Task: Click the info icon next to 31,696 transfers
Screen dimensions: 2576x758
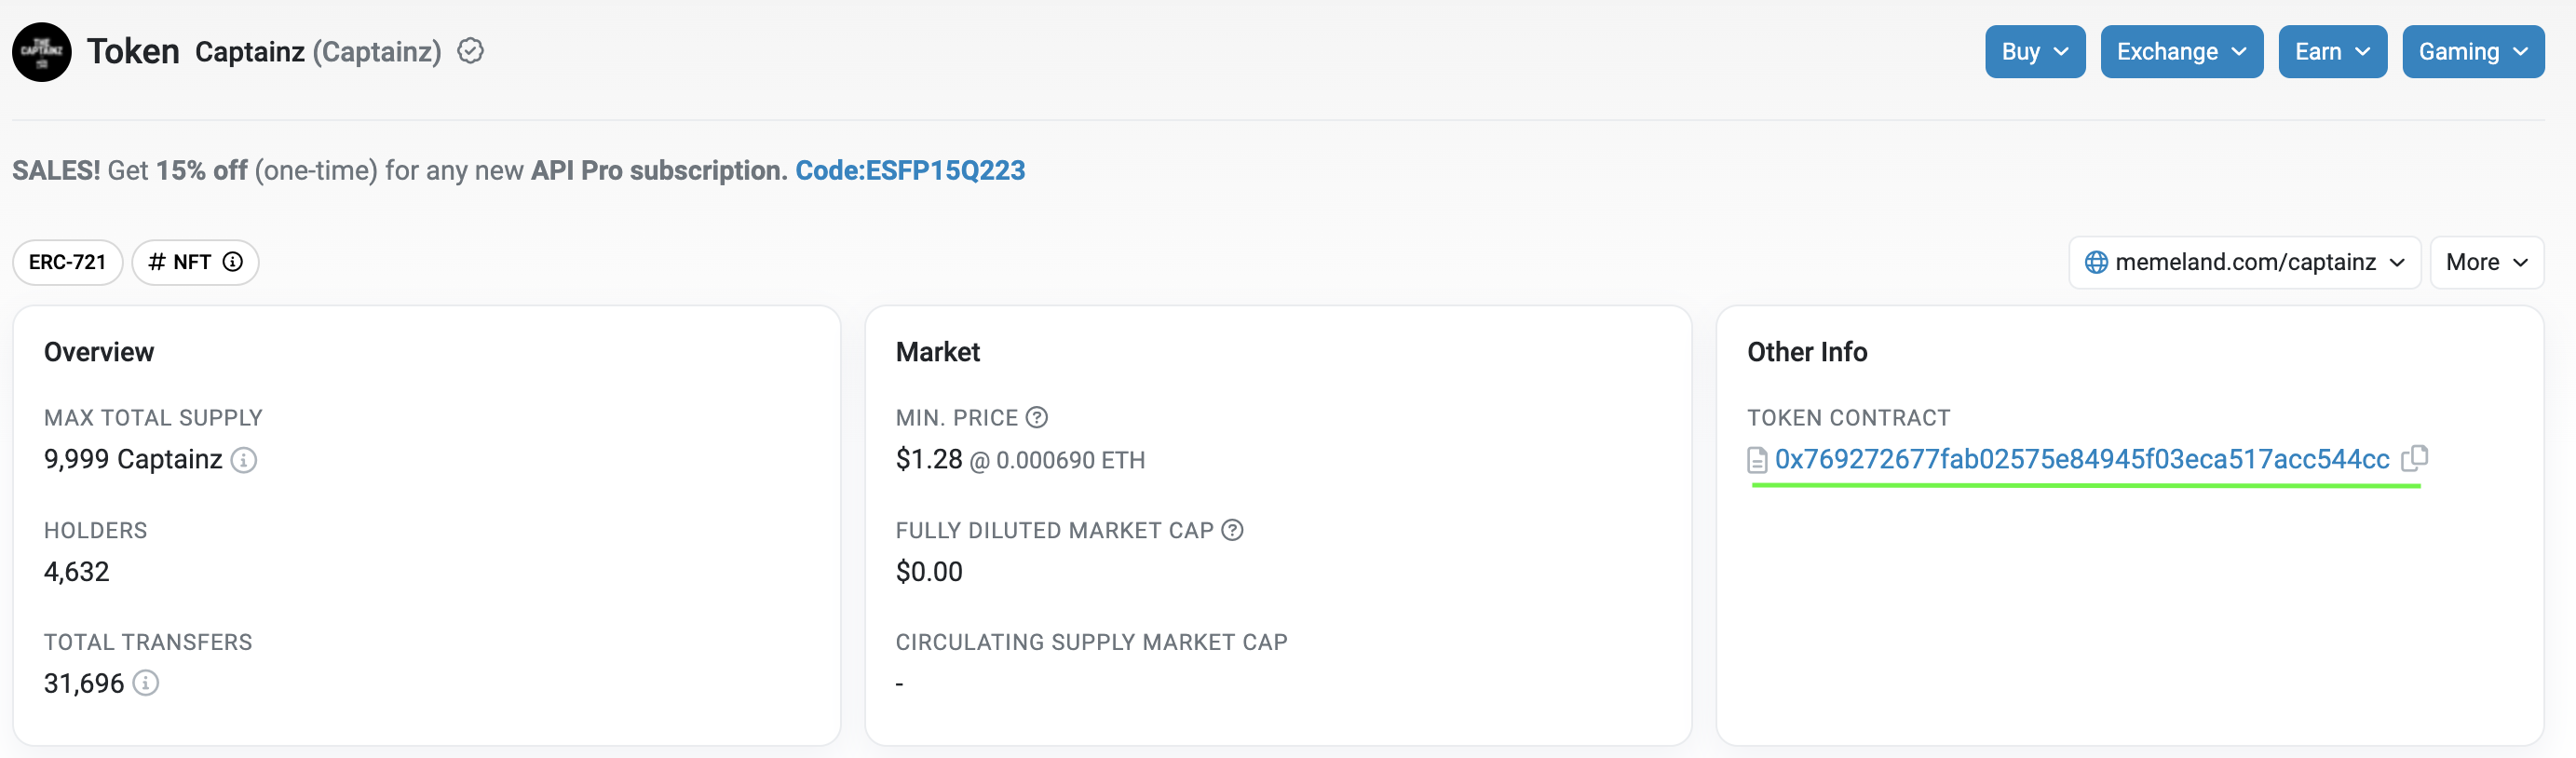Action: click(x=146, y=683)
